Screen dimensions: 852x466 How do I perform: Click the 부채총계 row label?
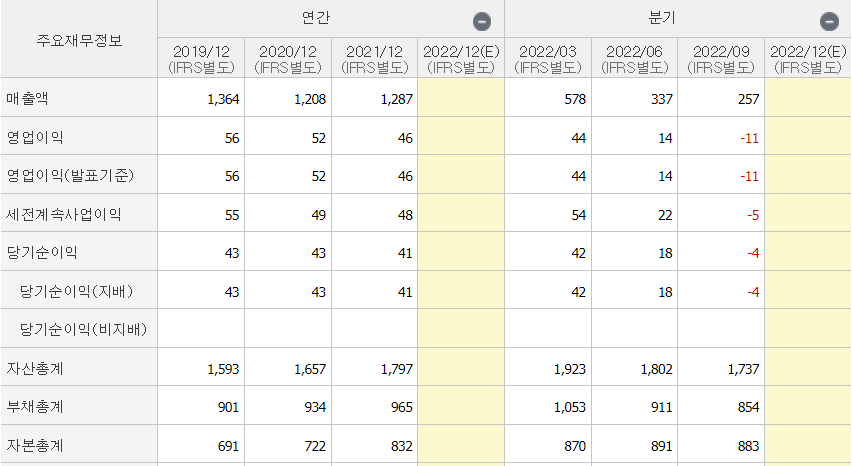(x=35, y=407)
